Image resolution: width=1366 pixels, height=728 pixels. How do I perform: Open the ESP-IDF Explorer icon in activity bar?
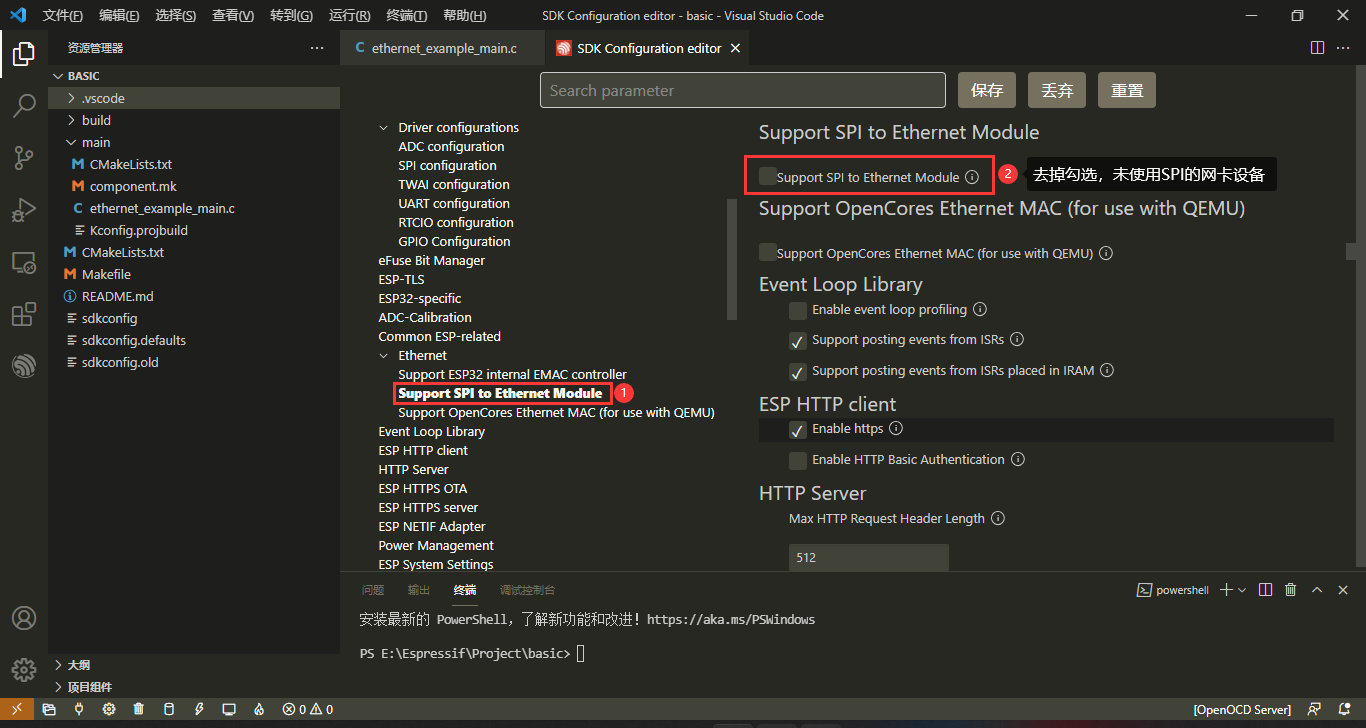click(x=24, y=366)
